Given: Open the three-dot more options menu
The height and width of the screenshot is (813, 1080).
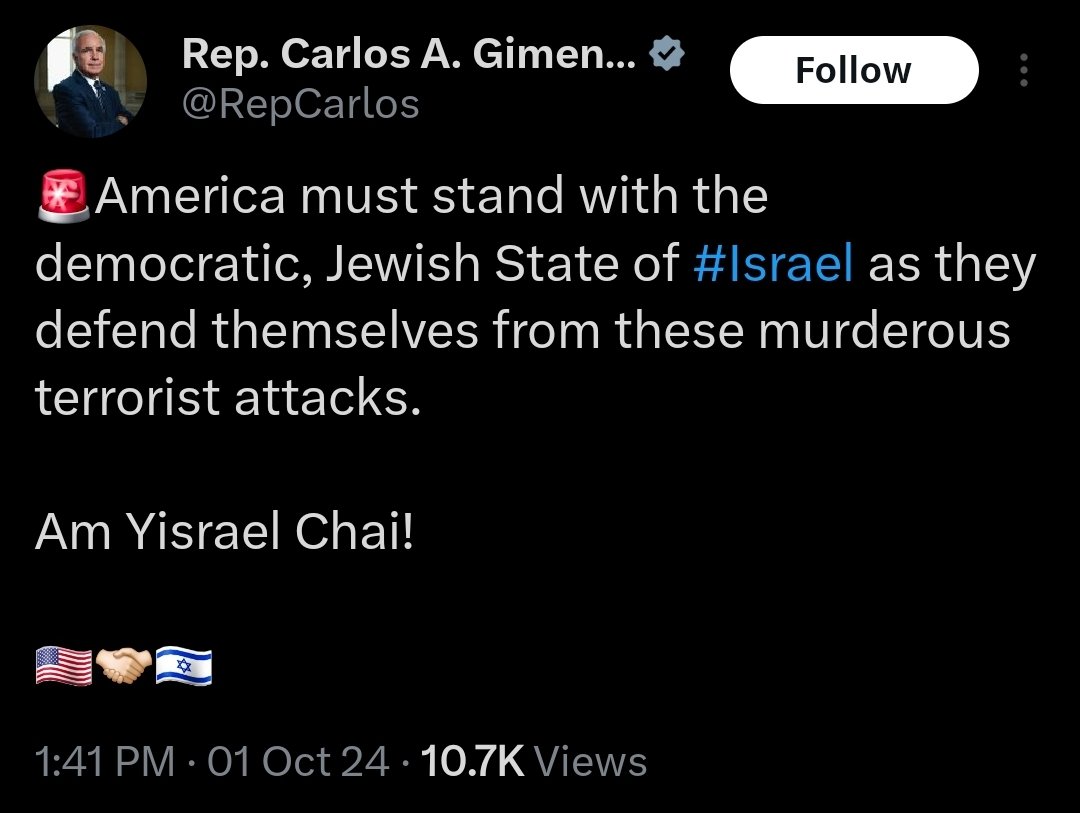Looking at the screenshot, I should tap(1023, 71).
